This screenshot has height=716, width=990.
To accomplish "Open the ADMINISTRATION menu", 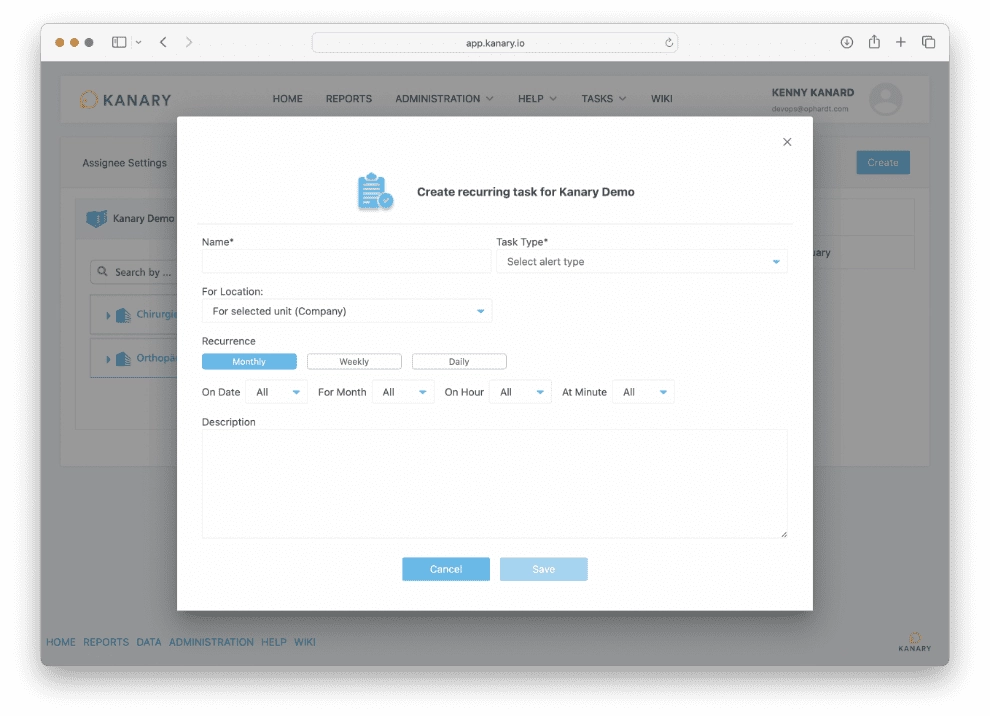I will [x=444, y=98].
